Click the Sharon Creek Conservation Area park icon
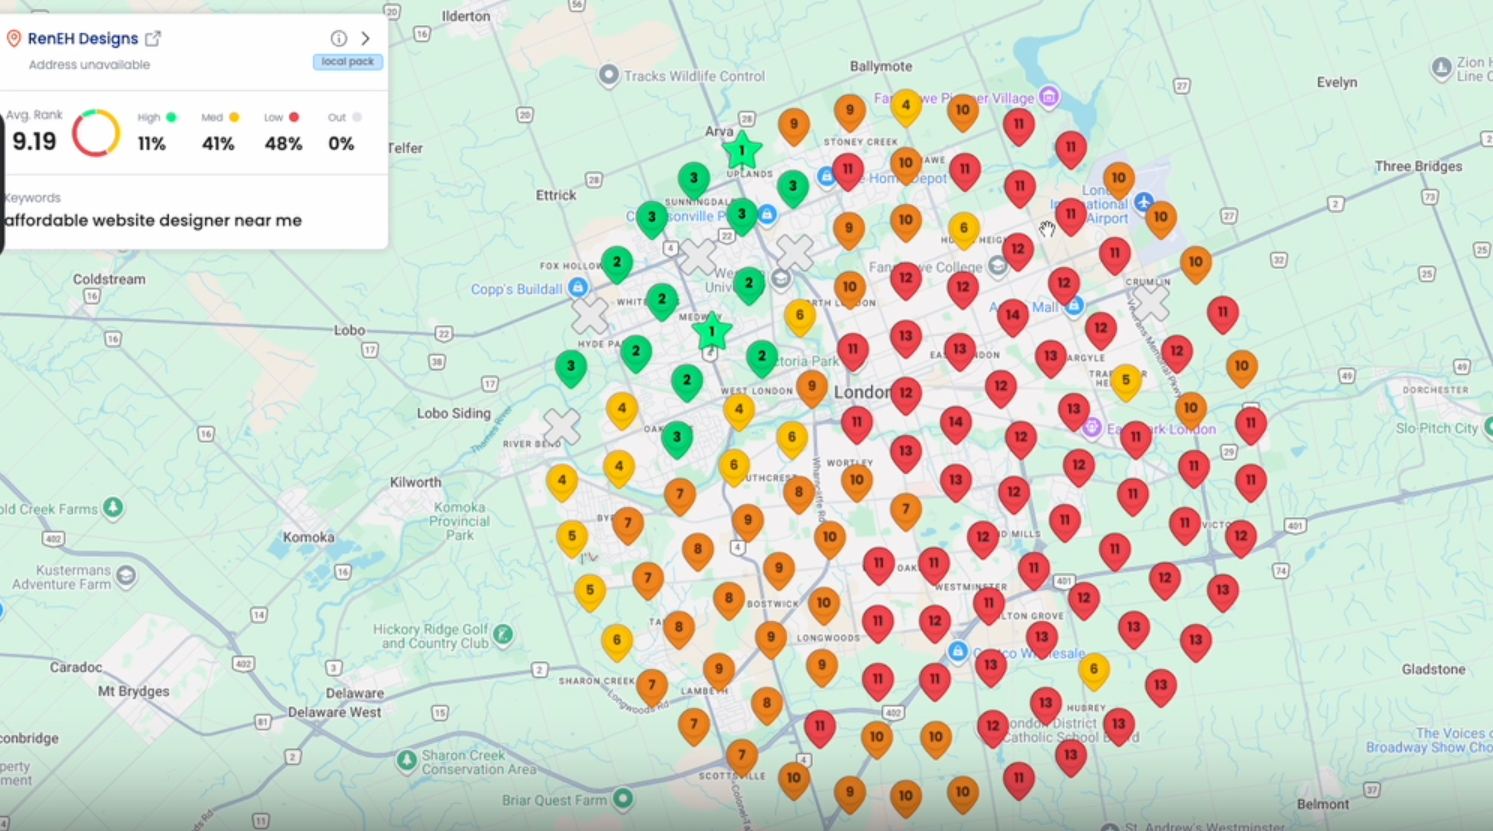The image size is (1493, 831). [x=407, y=761]
